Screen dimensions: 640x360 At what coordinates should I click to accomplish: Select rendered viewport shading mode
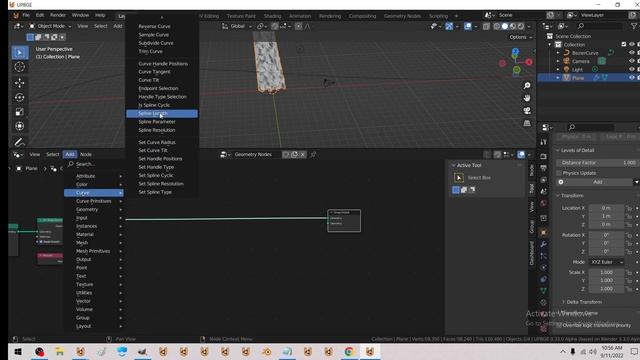tap(521, 26)
